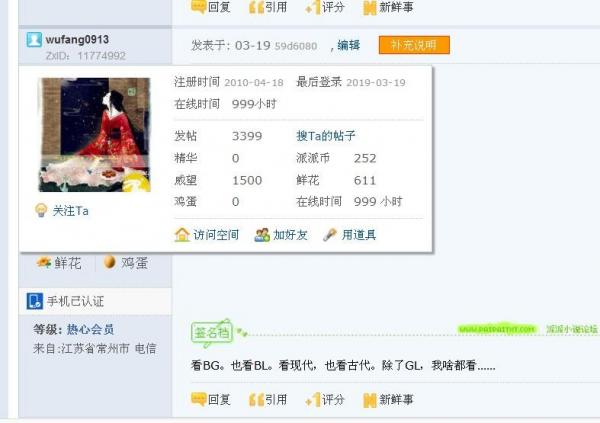
Task: Click the 引用 quote button at bottom
Action: click(268, 400)
